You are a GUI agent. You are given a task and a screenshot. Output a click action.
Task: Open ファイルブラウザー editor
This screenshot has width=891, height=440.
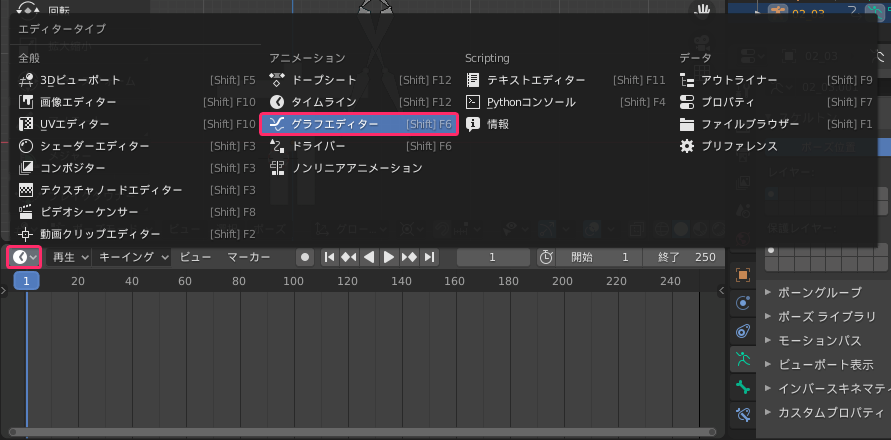(x=776, y=124)
